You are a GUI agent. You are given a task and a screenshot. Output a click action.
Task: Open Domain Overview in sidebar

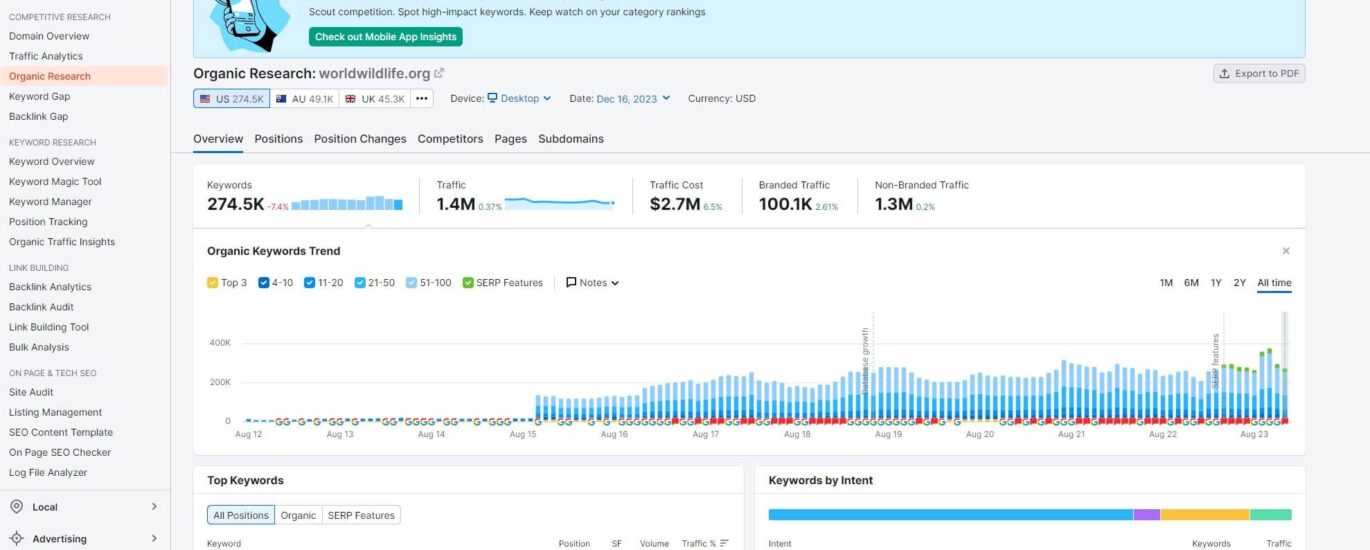[x=49, y=36]
